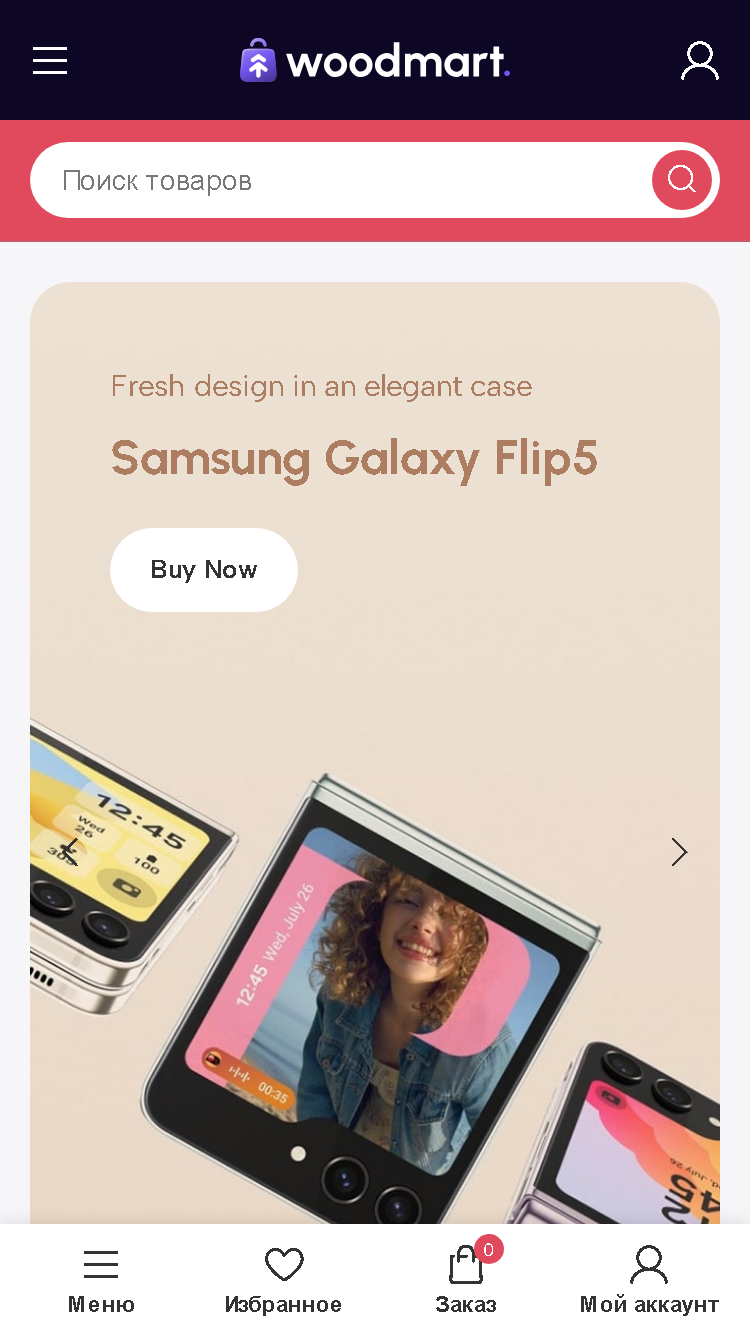Click the red cart count badge
Screen dimensions: 750x1334
coord(488,1249)
